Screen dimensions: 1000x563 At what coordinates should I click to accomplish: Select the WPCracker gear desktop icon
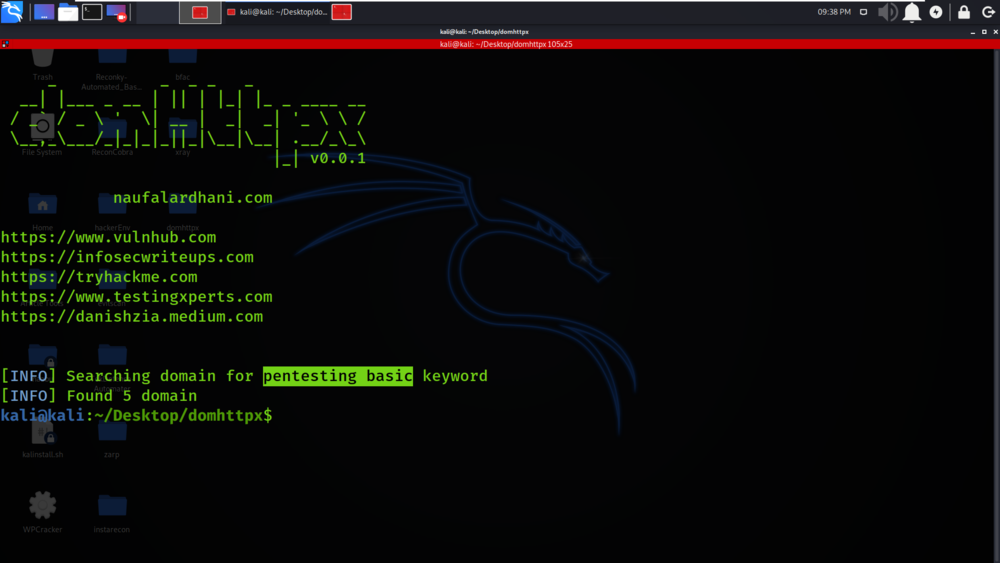(43, 511)
